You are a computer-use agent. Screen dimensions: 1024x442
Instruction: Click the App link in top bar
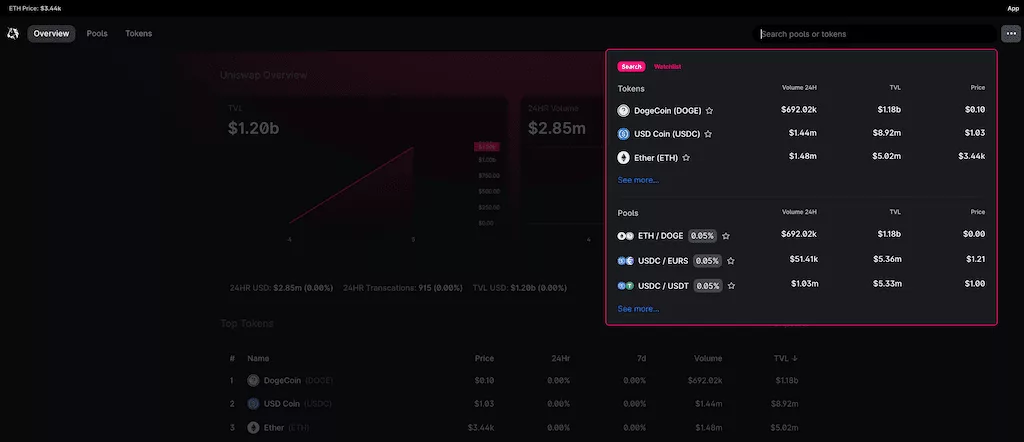pyautogui.click(x=1013, y=8)
